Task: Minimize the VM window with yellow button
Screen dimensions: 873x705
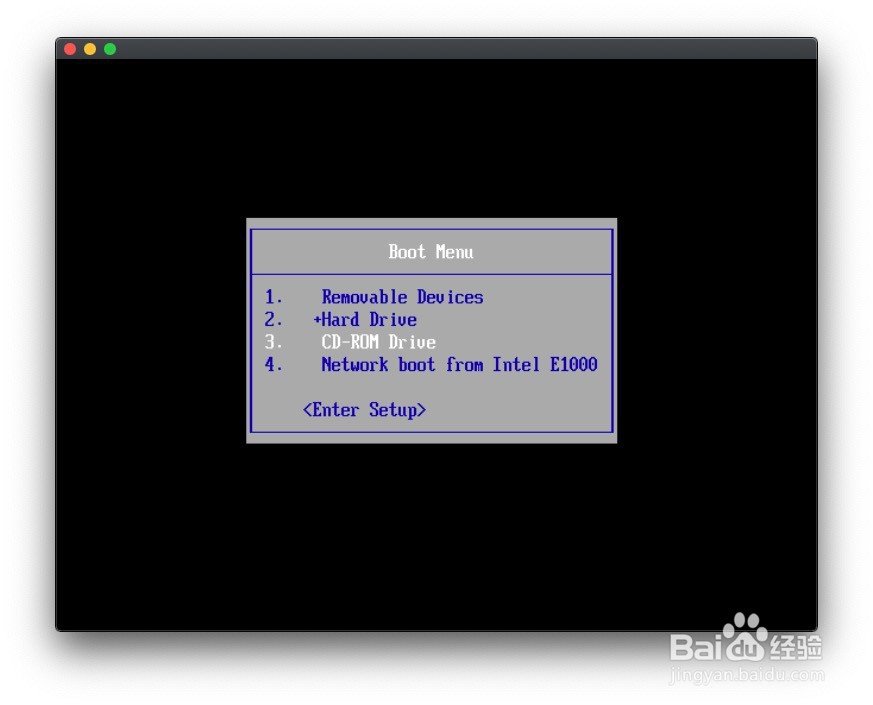Action: pos(90,49)
